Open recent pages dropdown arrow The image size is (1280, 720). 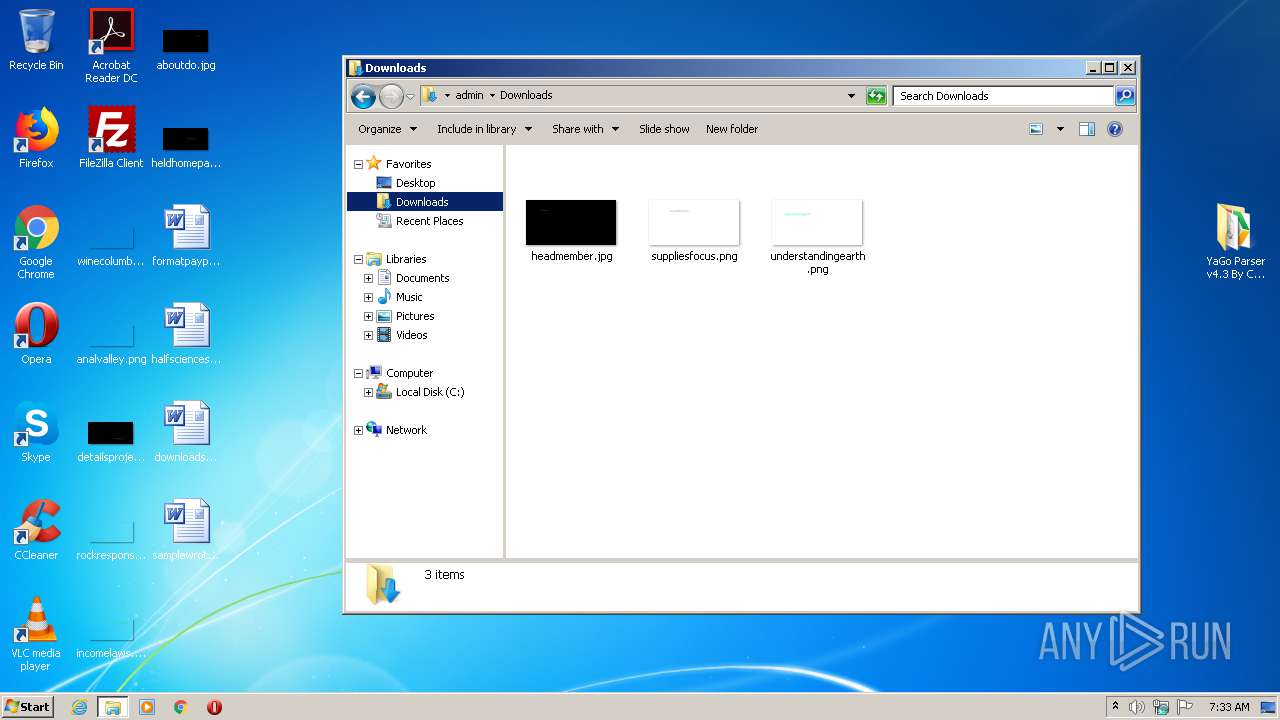tap(410, 97)
